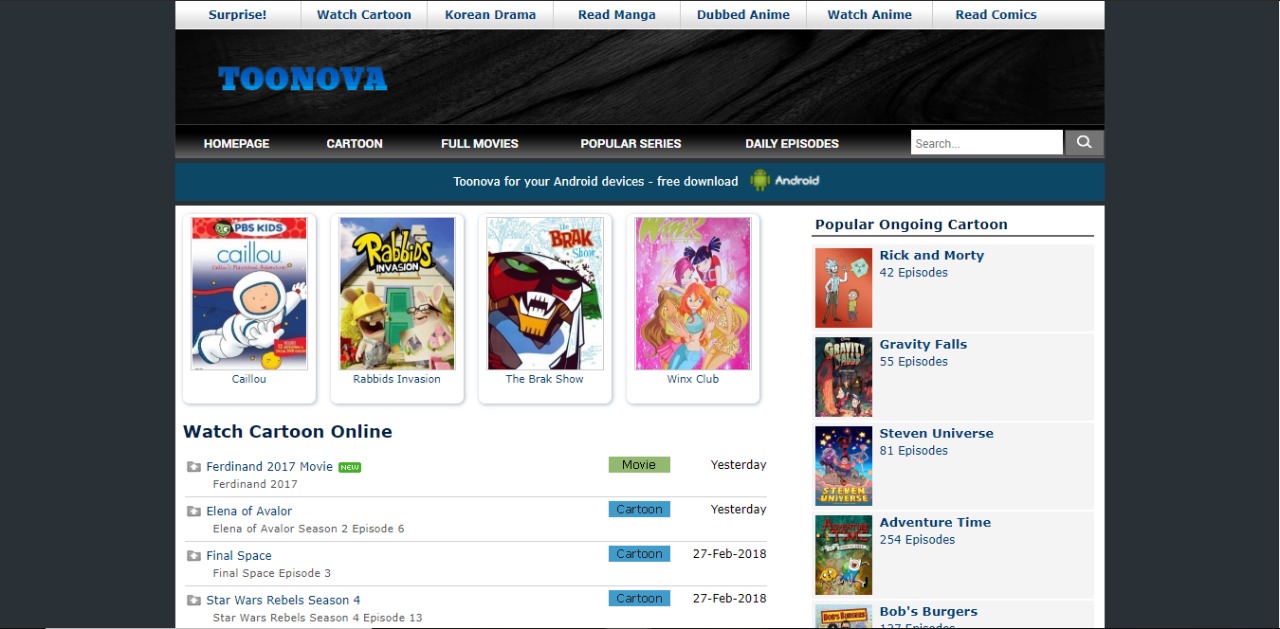Click the Caillou title link
The image size is (1280, 629).
click(249, 380)
